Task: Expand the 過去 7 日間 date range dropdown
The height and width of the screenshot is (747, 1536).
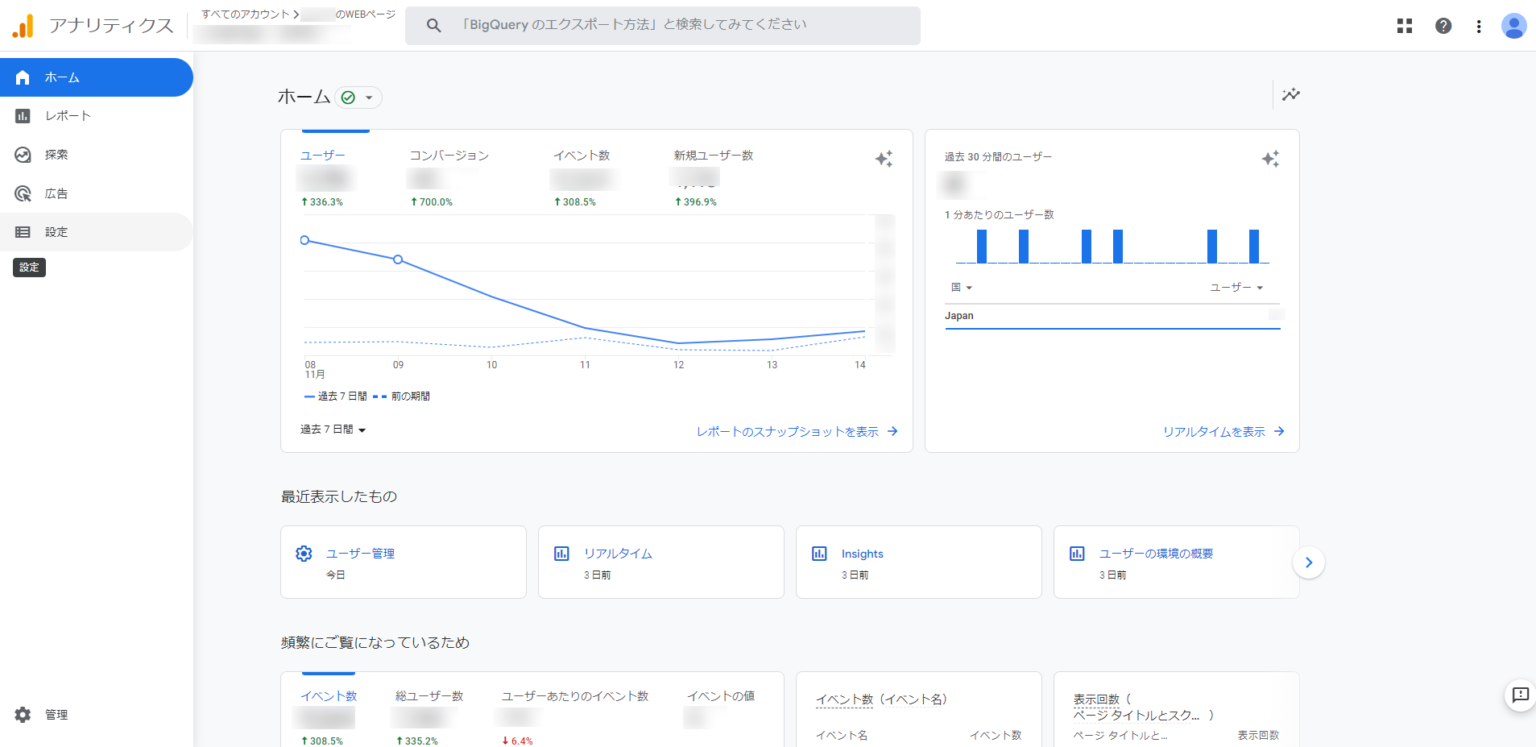Action: click(x=332, y=430)
